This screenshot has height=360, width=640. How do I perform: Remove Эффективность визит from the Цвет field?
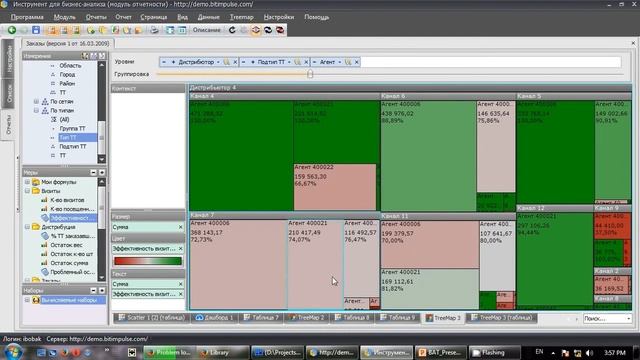click(x=180, y=249)
